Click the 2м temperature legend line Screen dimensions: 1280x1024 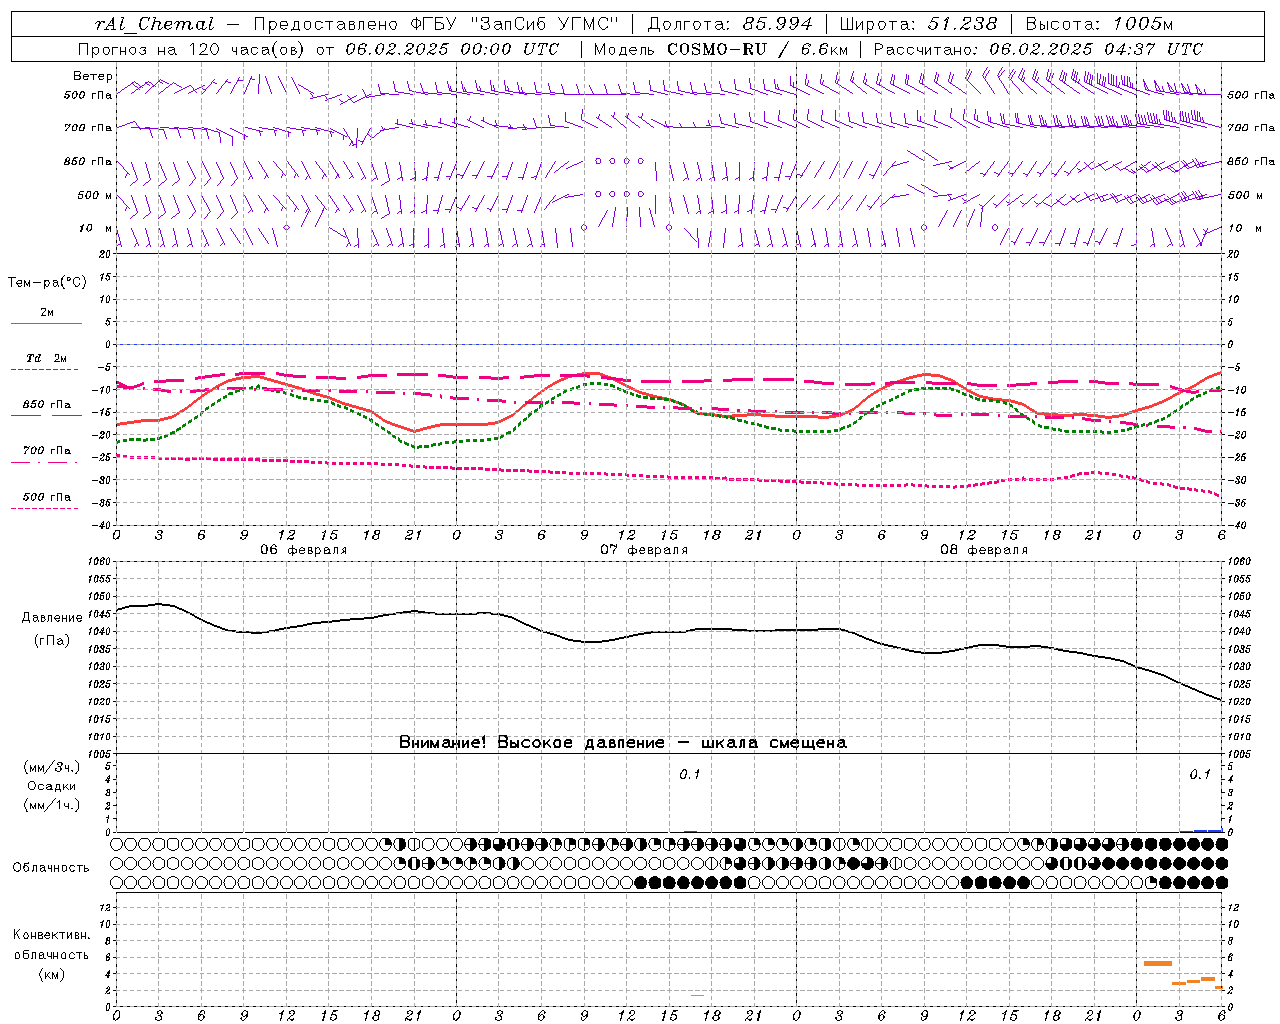pos(46,317)
